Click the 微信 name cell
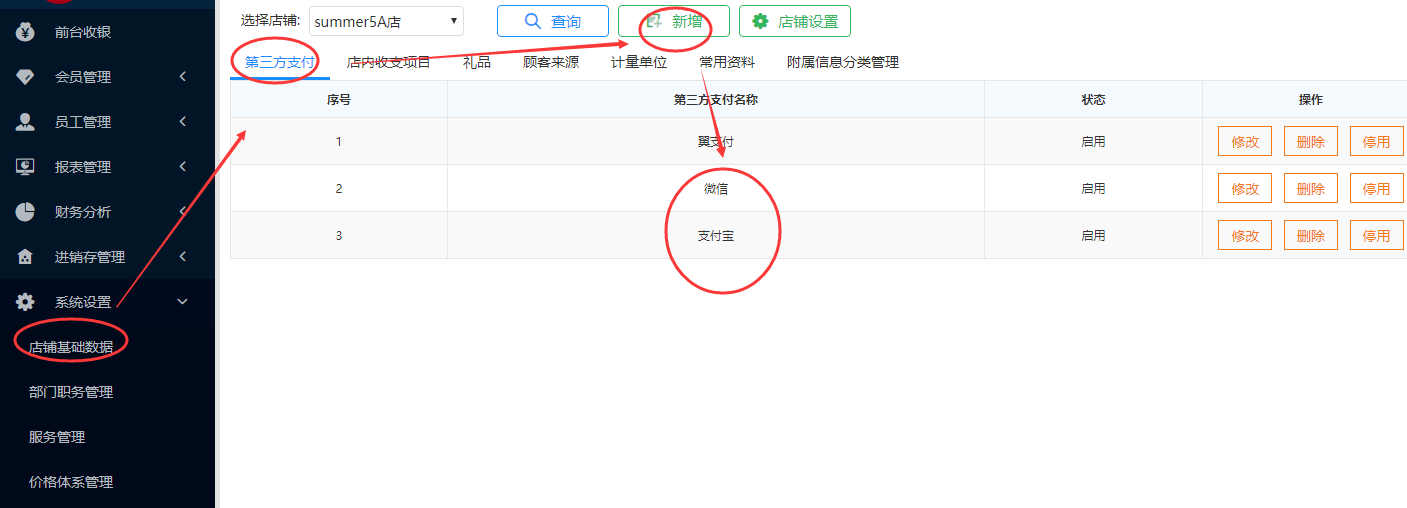 [x=716, y=188]
